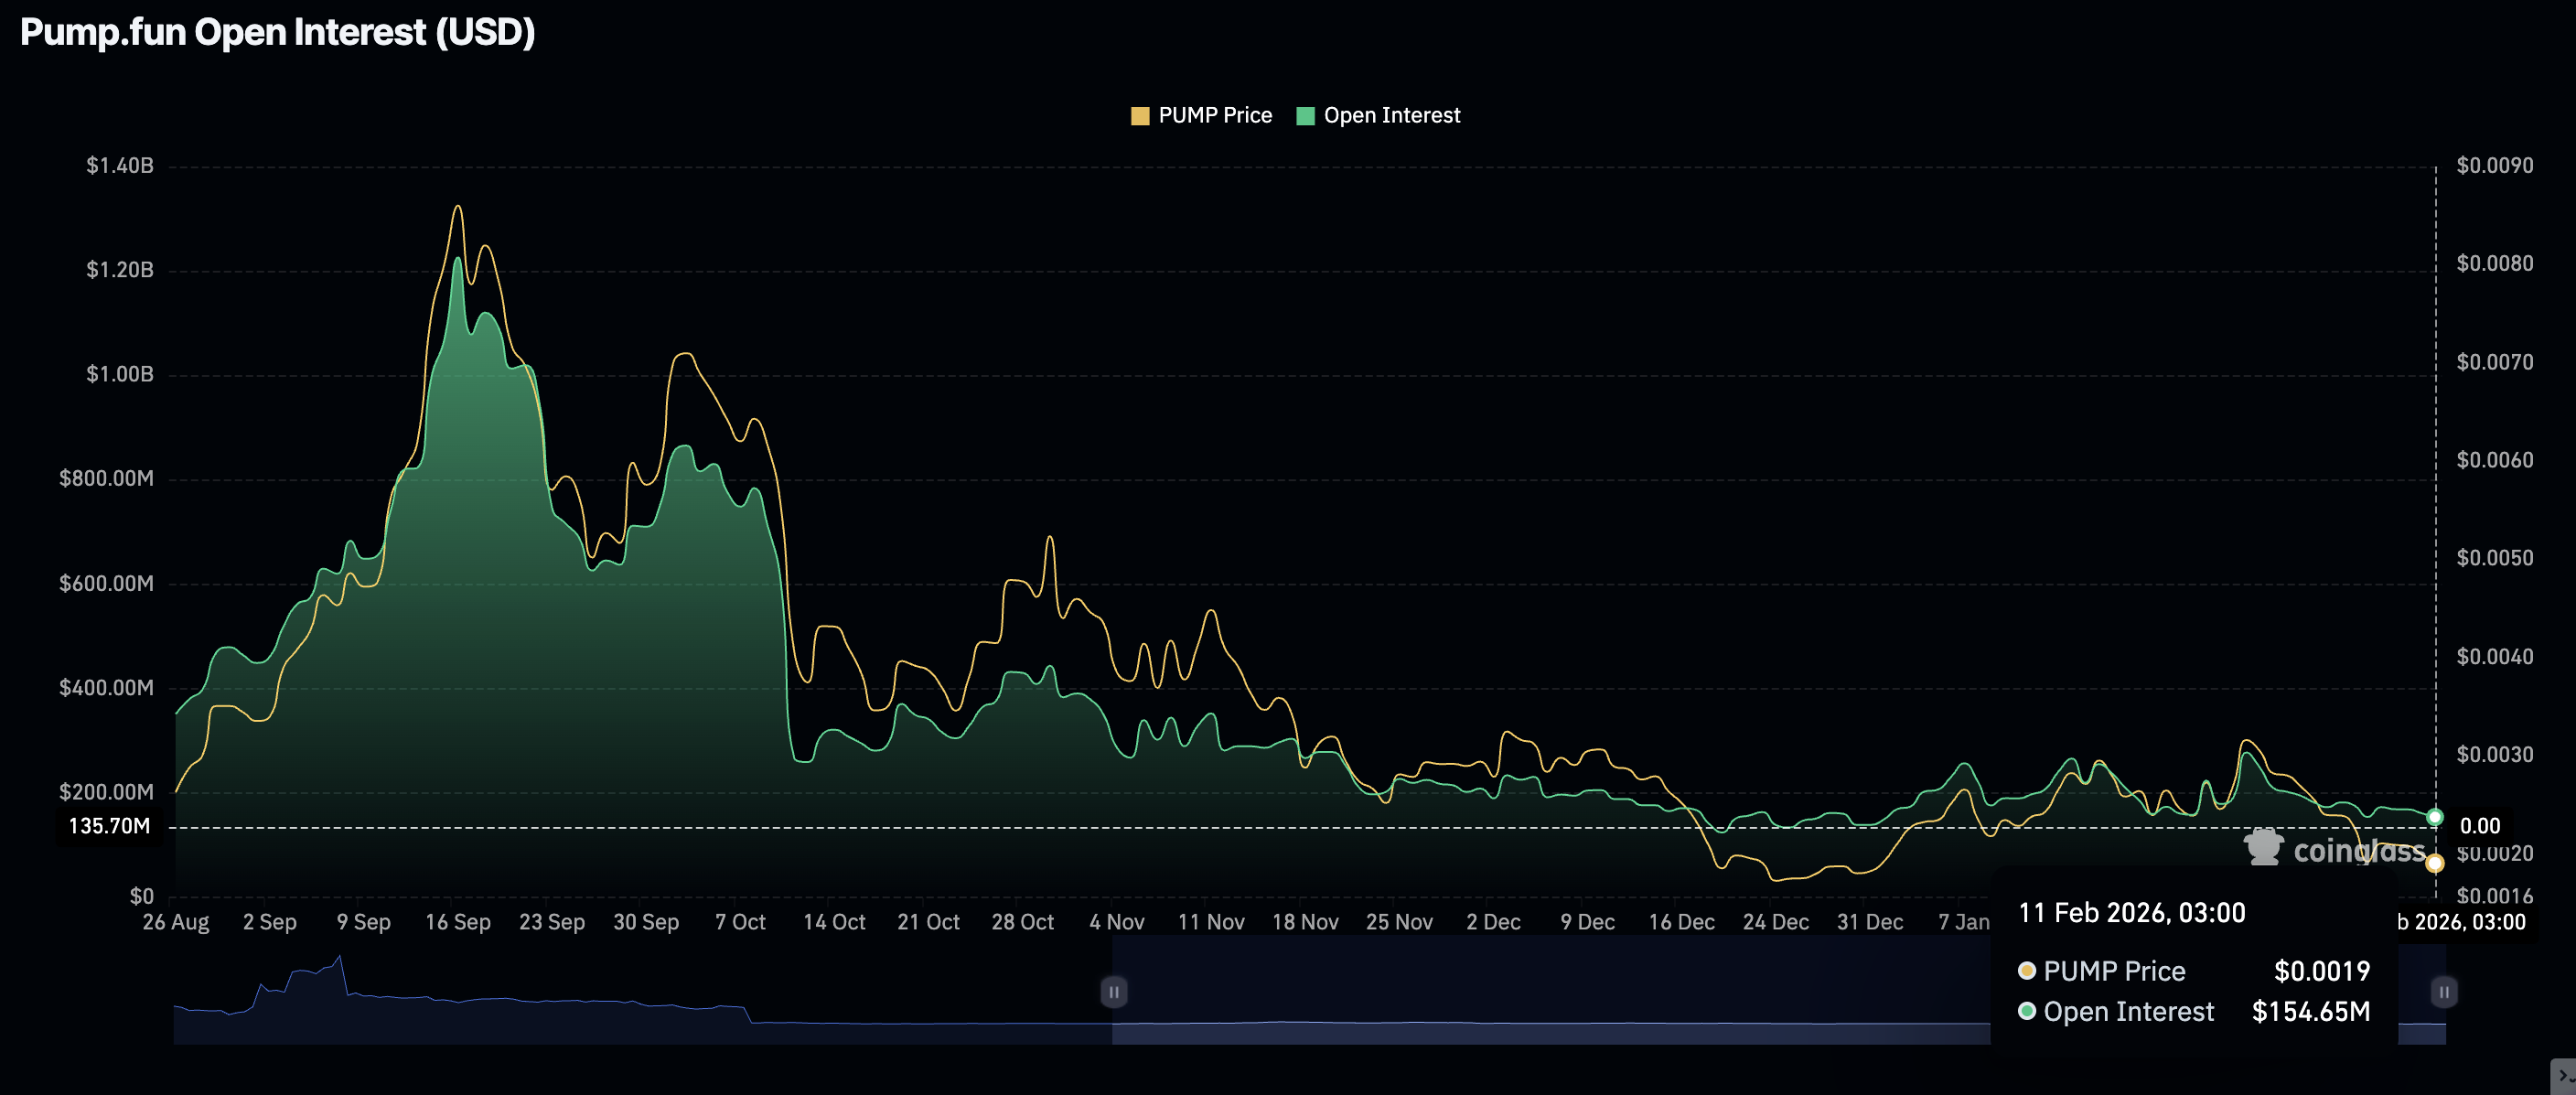
Task: Click the green dot in the tooltip
Action: (2027, 1011)
